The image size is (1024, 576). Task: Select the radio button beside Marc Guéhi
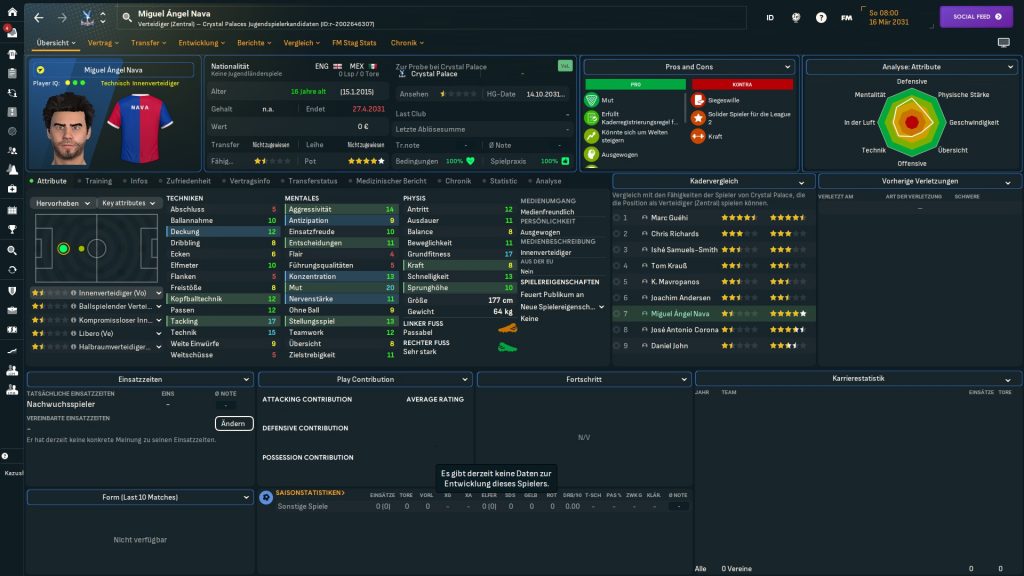point(617,217)
